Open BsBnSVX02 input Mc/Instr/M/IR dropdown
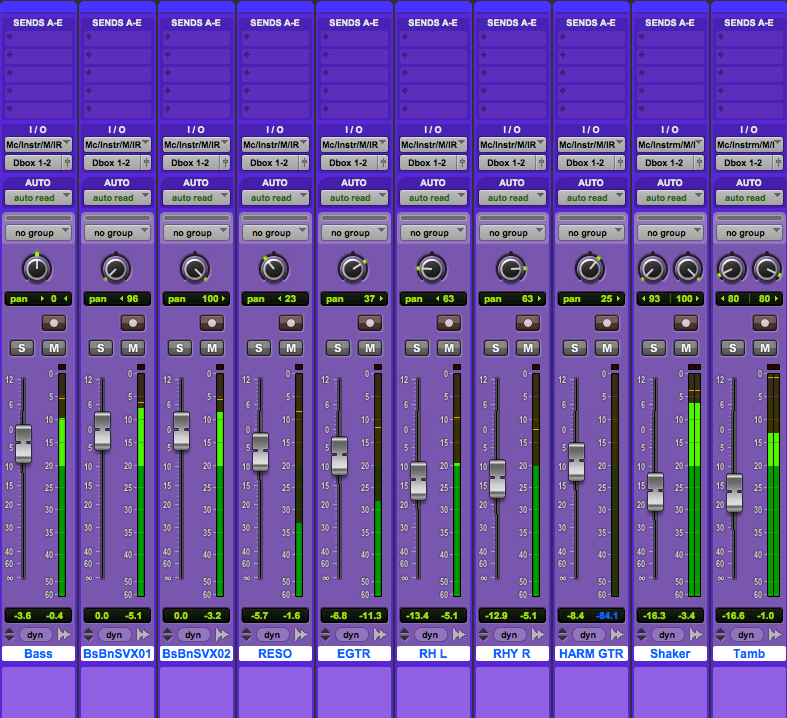The width and height of the screenshot is (787, 718). tap(196, 145)
